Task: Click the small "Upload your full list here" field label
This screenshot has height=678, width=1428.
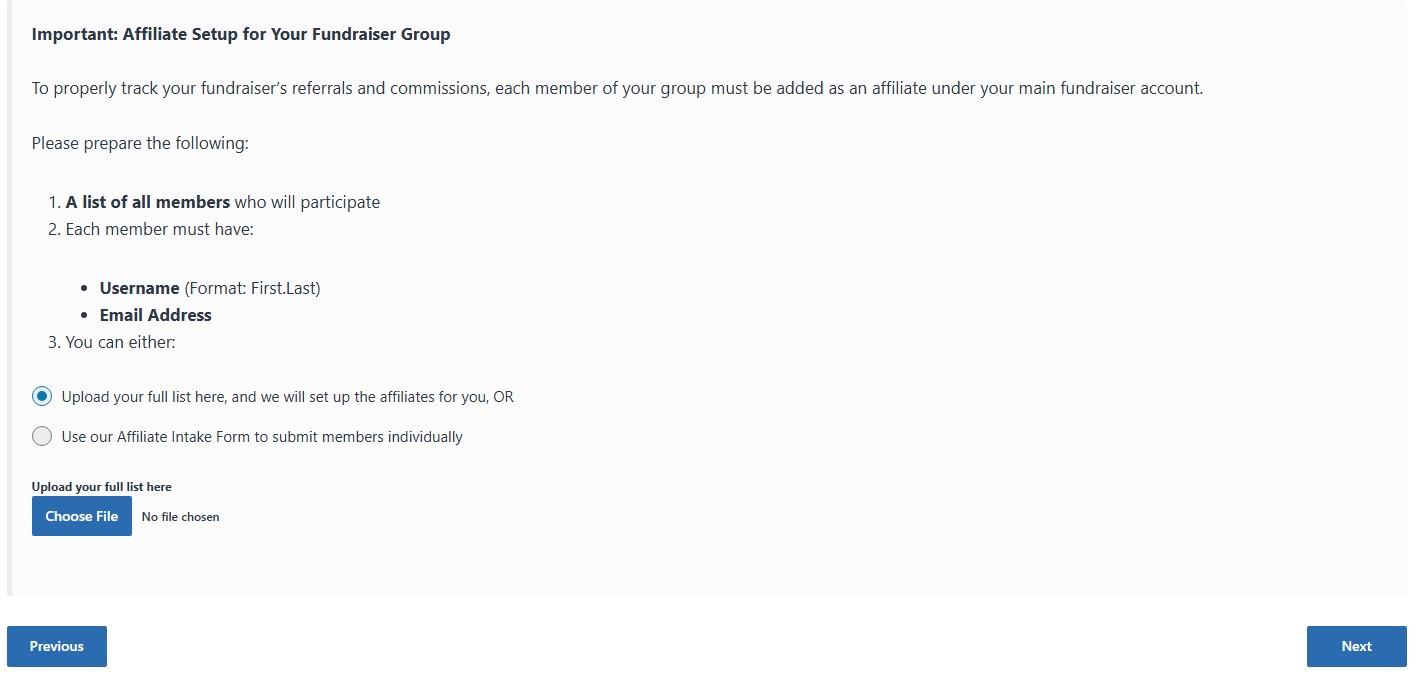Action: 101,487
